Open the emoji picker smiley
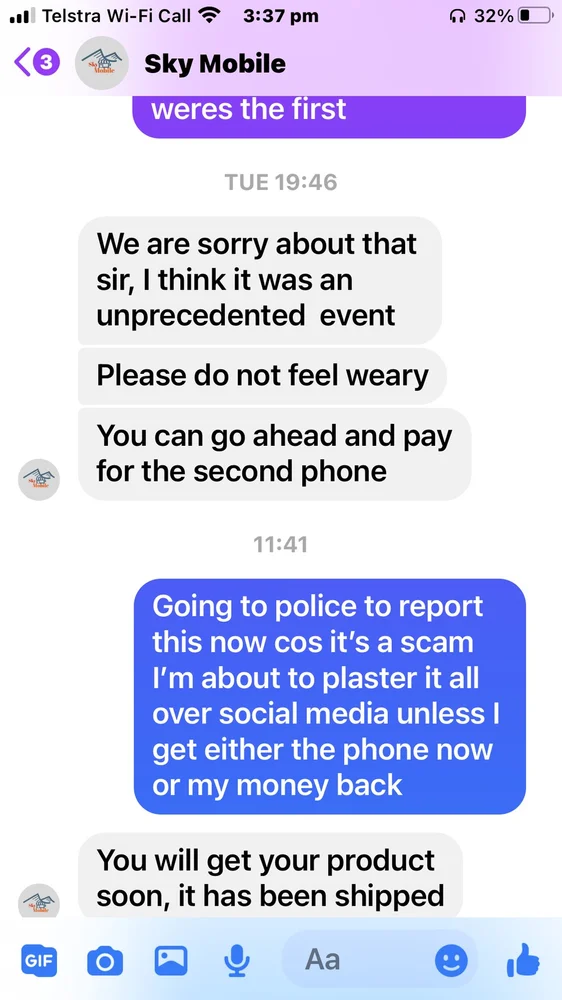The image size is (562, 1000). click(x=451, y=960)
